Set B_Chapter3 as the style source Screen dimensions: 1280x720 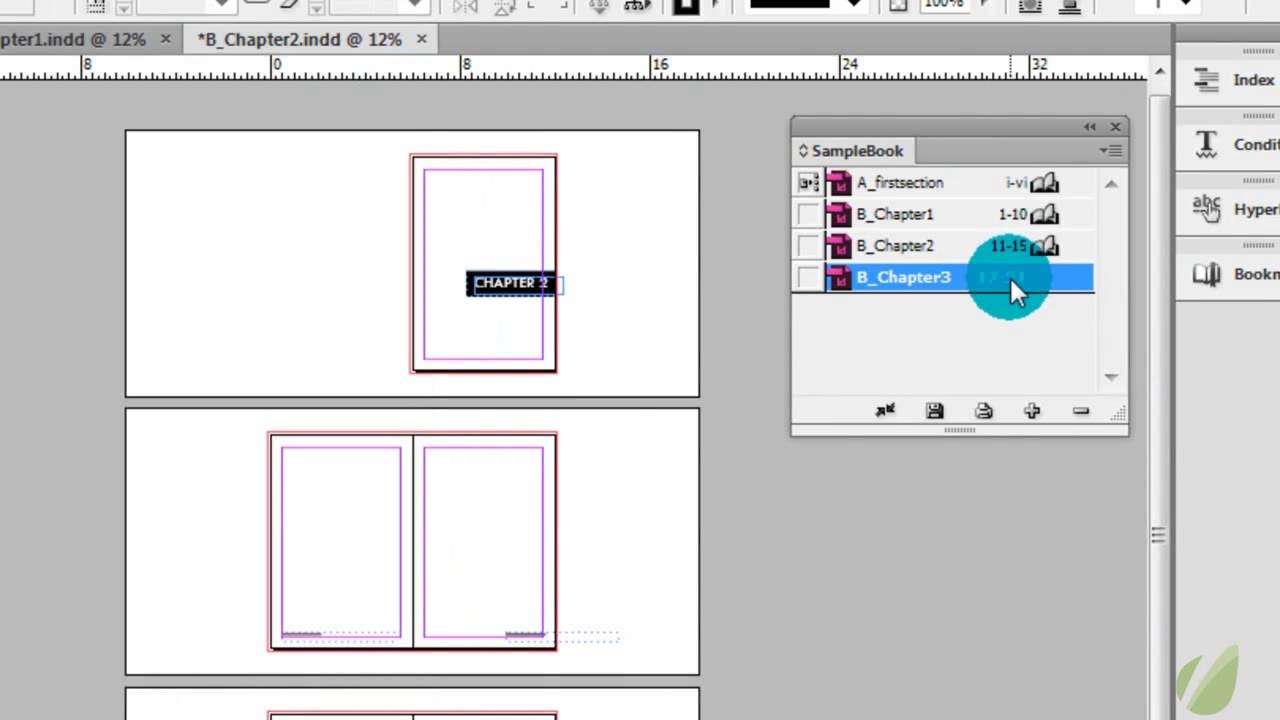click(x=808, y=277)
